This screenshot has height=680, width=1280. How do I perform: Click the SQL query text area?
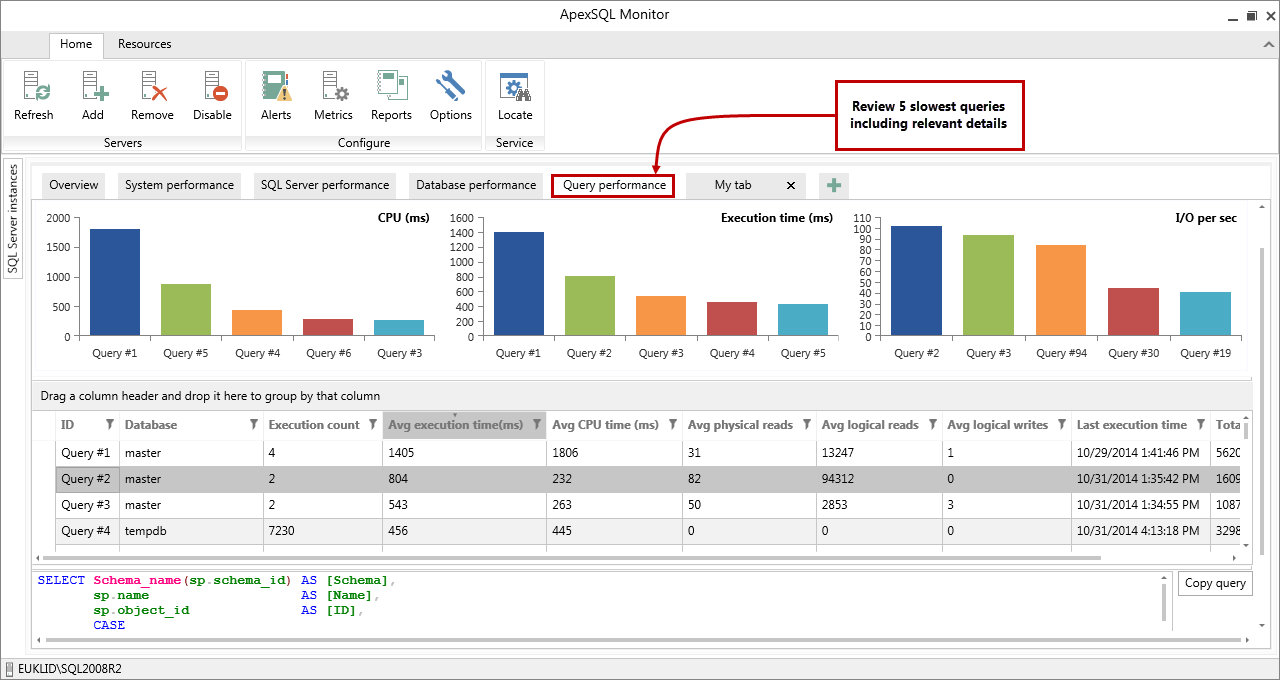click(595, 602)
